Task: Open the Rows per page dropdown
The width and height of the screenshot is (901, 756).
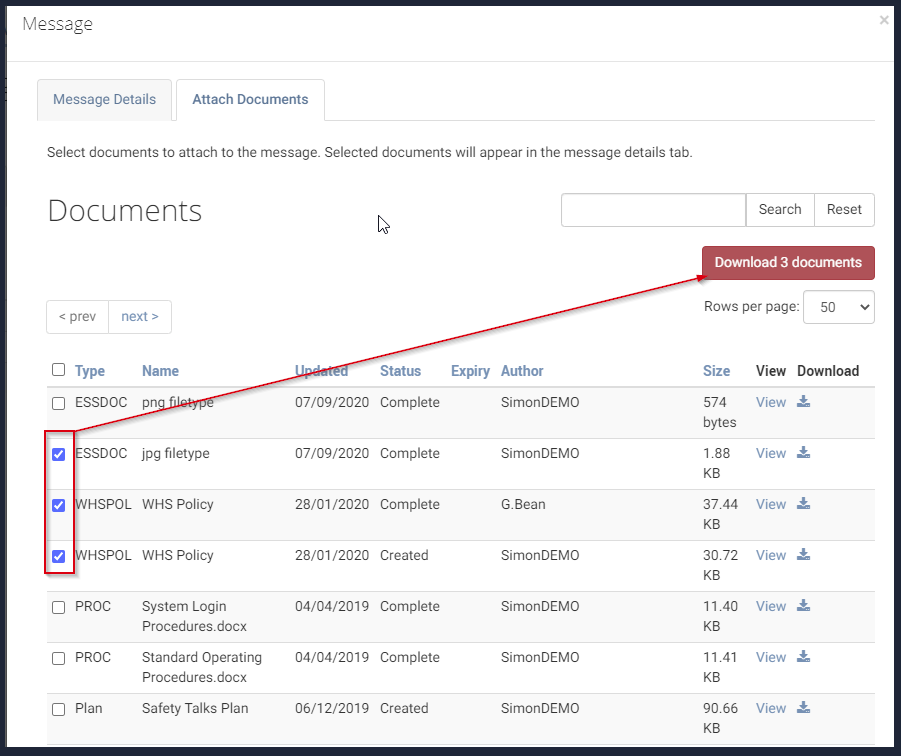Action: tap(839, 307)
